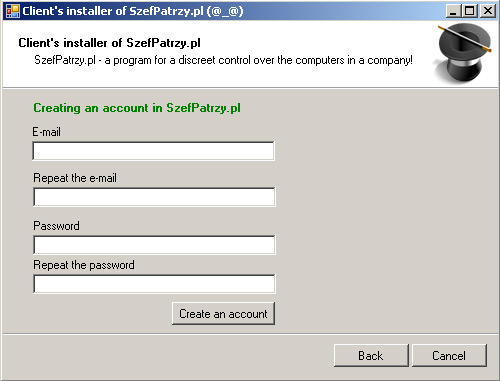Click the top hat logo icon

tap(464, 53)
